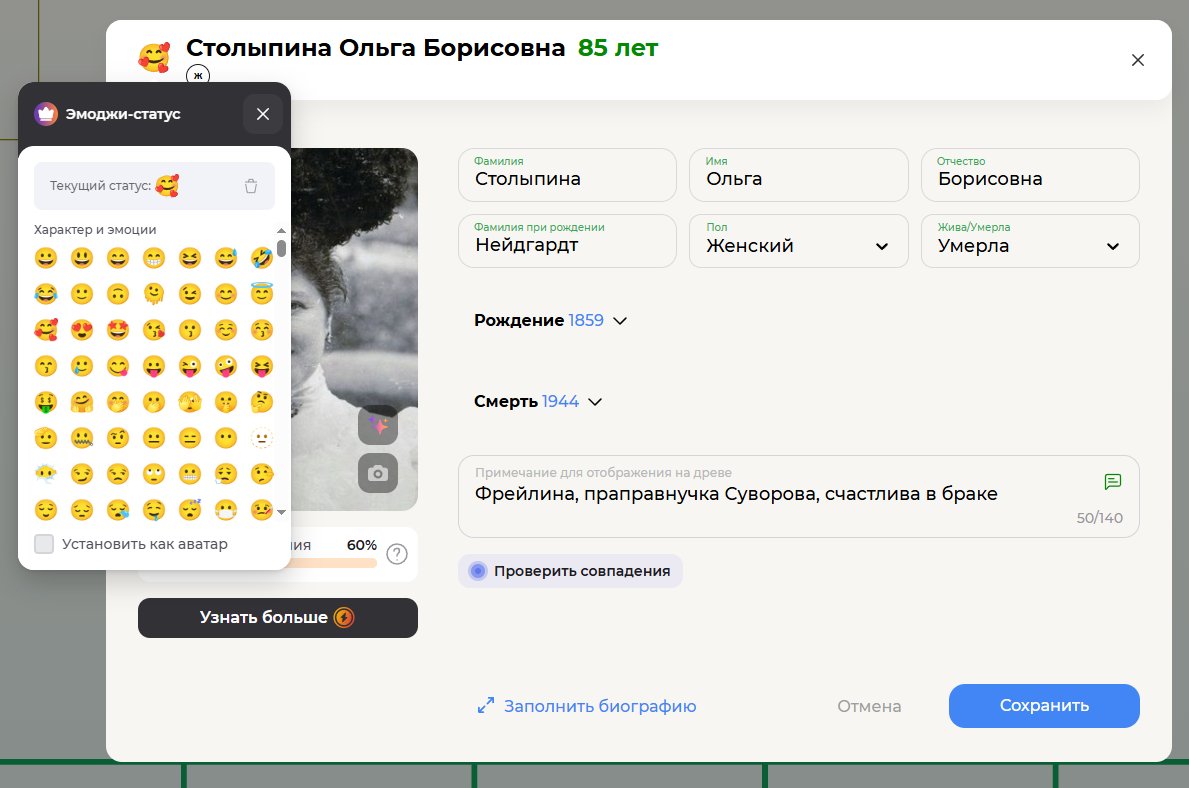Click the crown icon in Эмоджи-статус header
The image size is (1189, 788).
[45, 114]
